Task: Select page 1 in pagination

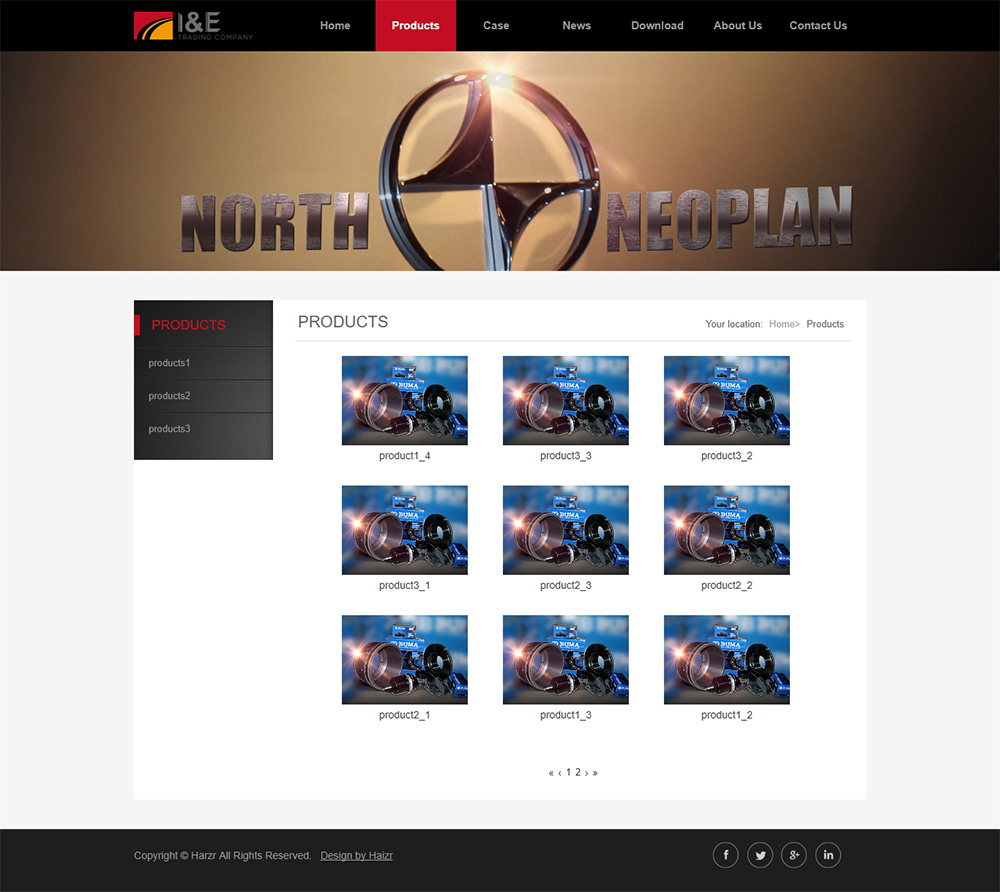Action: click(569, 773)
